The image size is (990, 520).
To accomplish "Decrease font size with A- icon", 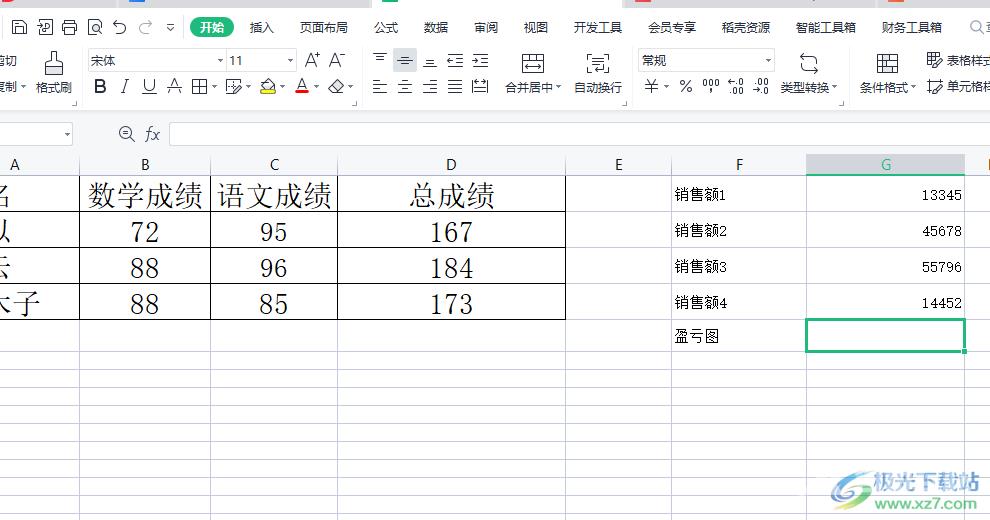I will click(337, 60).
